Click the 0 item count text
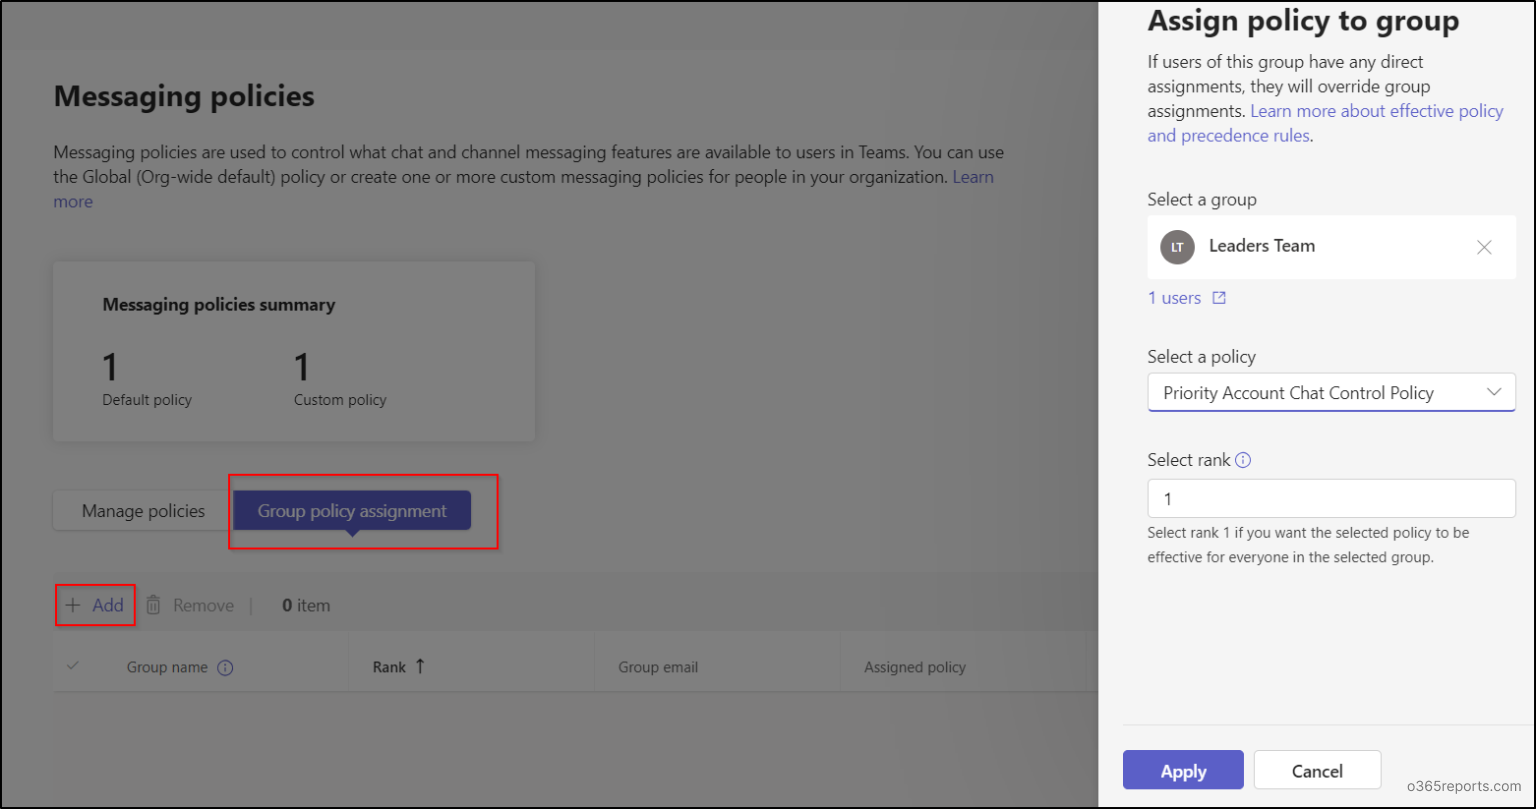Viewport: 1536px width, 809px height. tap(306, 605)
